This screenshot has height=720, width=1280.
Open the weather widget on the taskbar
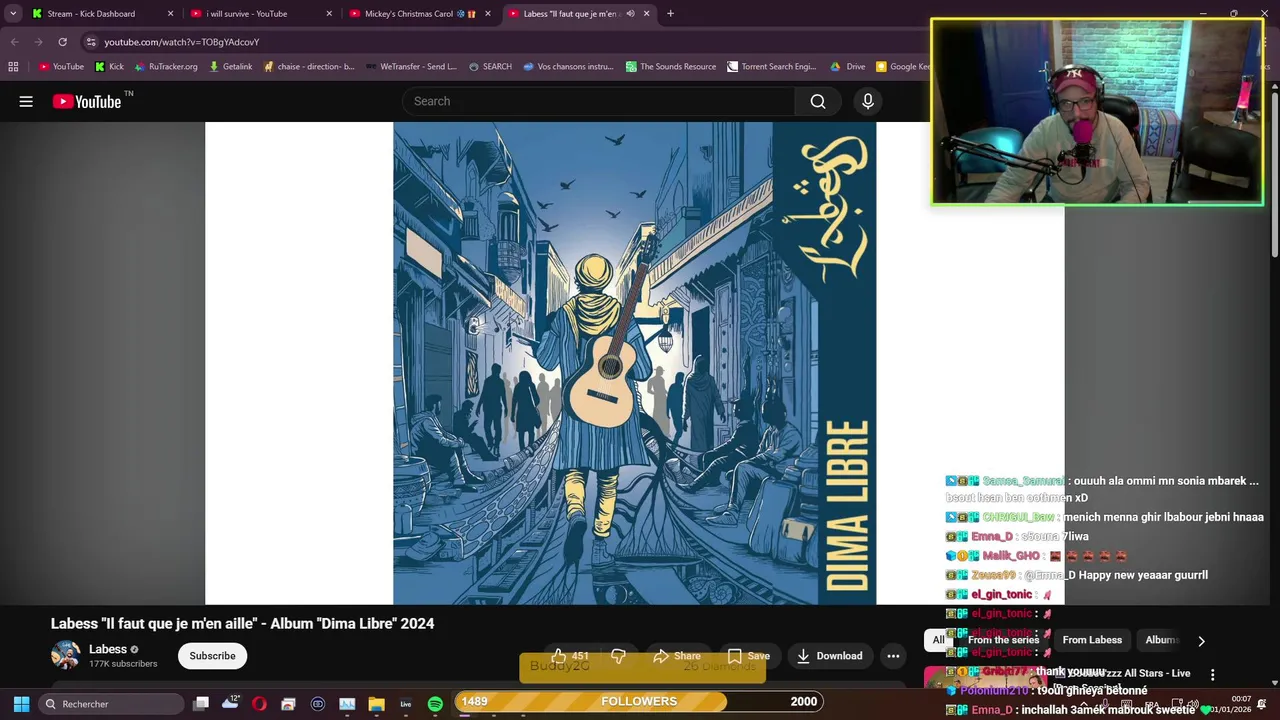[x=230, y=703]
